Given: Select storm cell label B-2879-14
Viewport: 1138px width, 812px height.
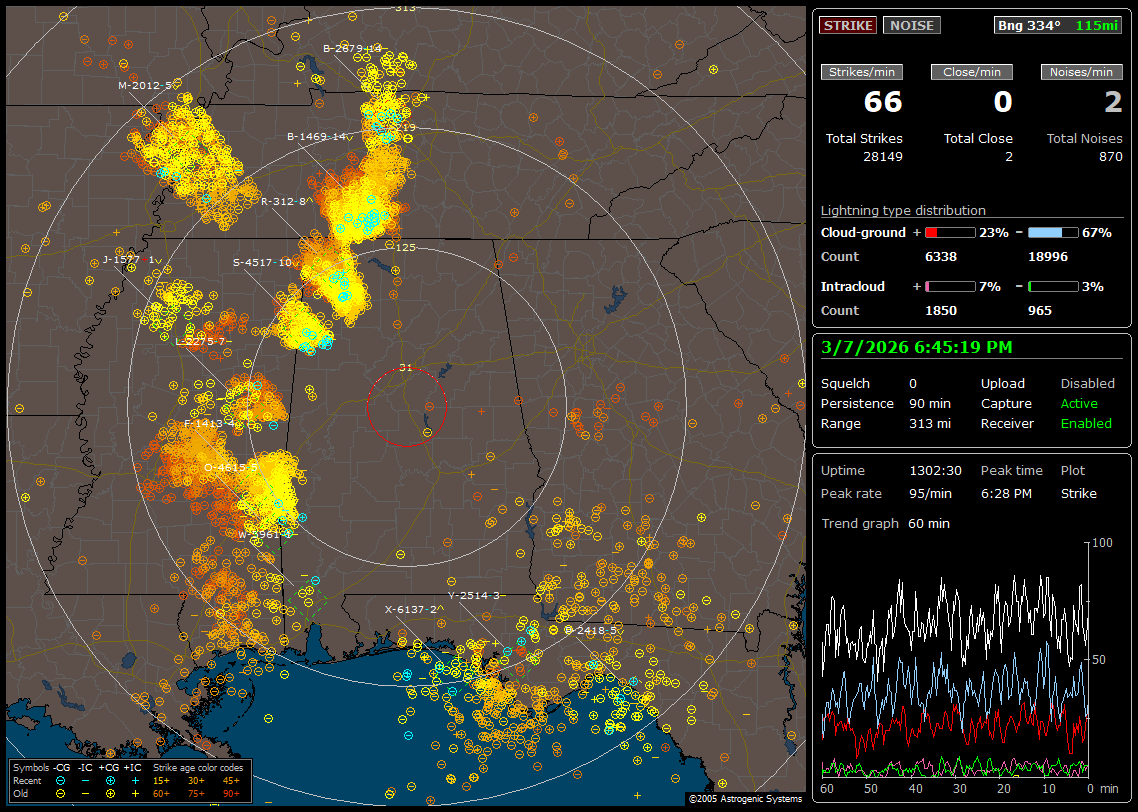Looking at the screenshot, I should click(352, 48).
